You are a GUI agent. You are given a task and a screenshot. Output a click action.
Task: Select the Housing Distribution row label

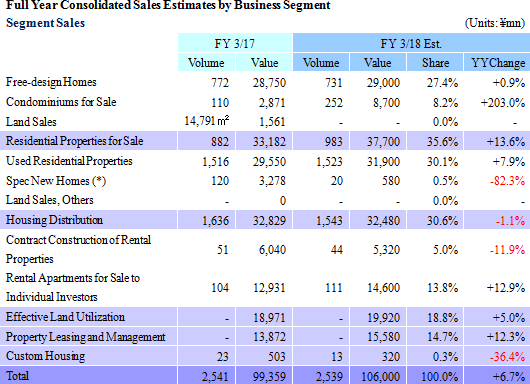coord(54,220)
